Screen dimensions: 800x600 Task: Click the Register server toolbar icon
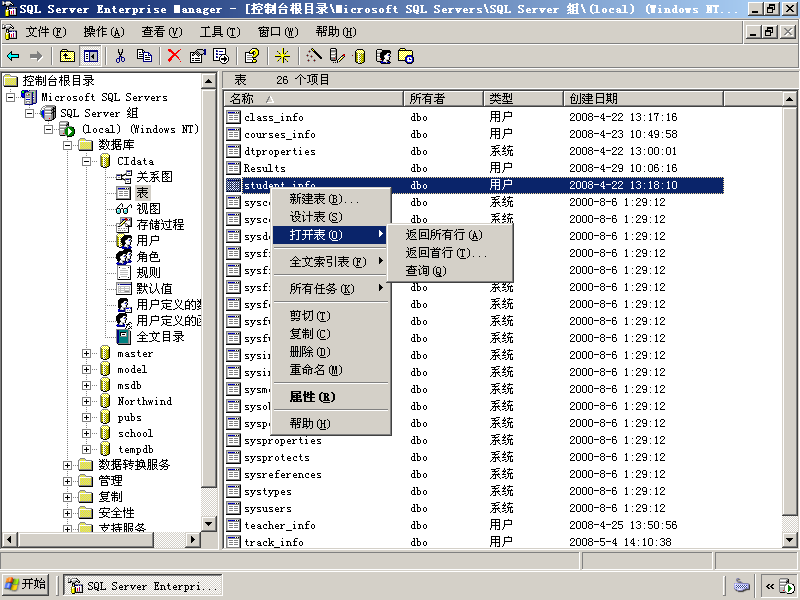[x=337, y=56]
